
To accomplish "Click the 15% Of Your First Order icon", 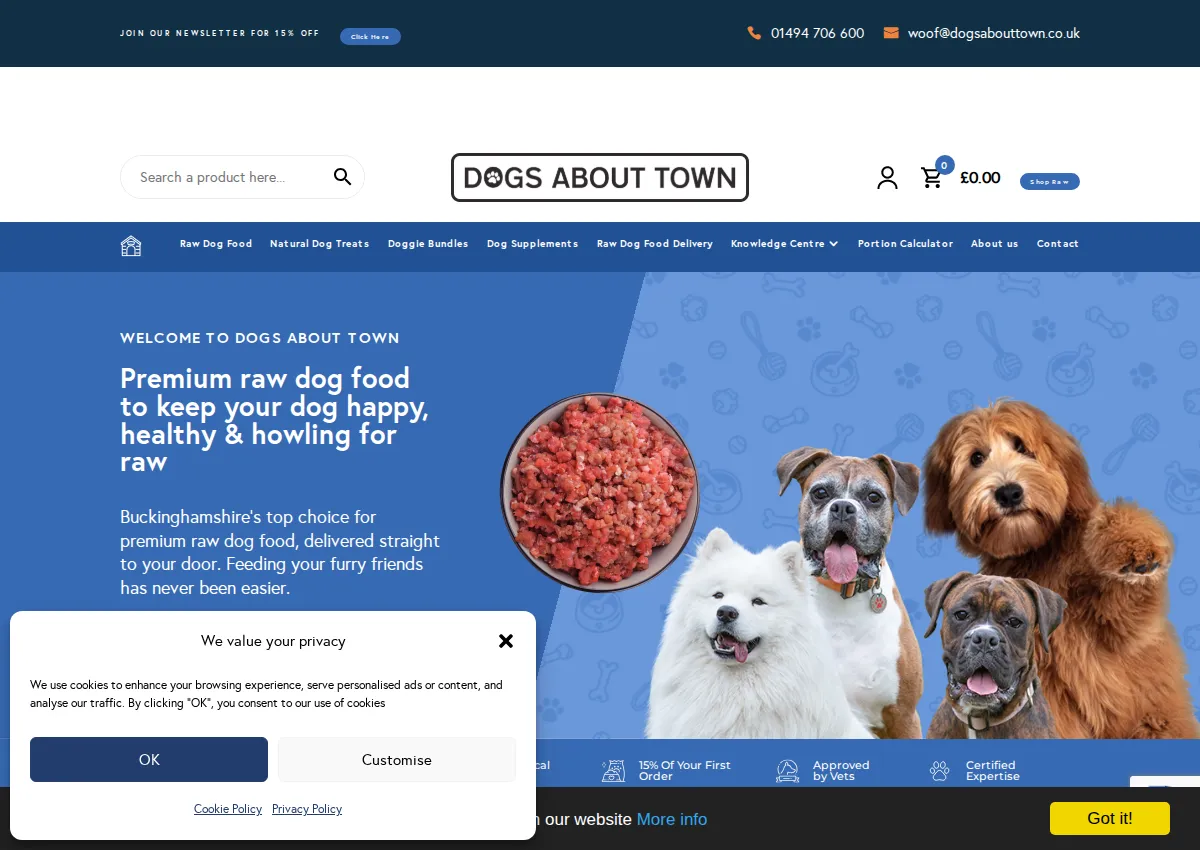I will click(x=613, y=771).
